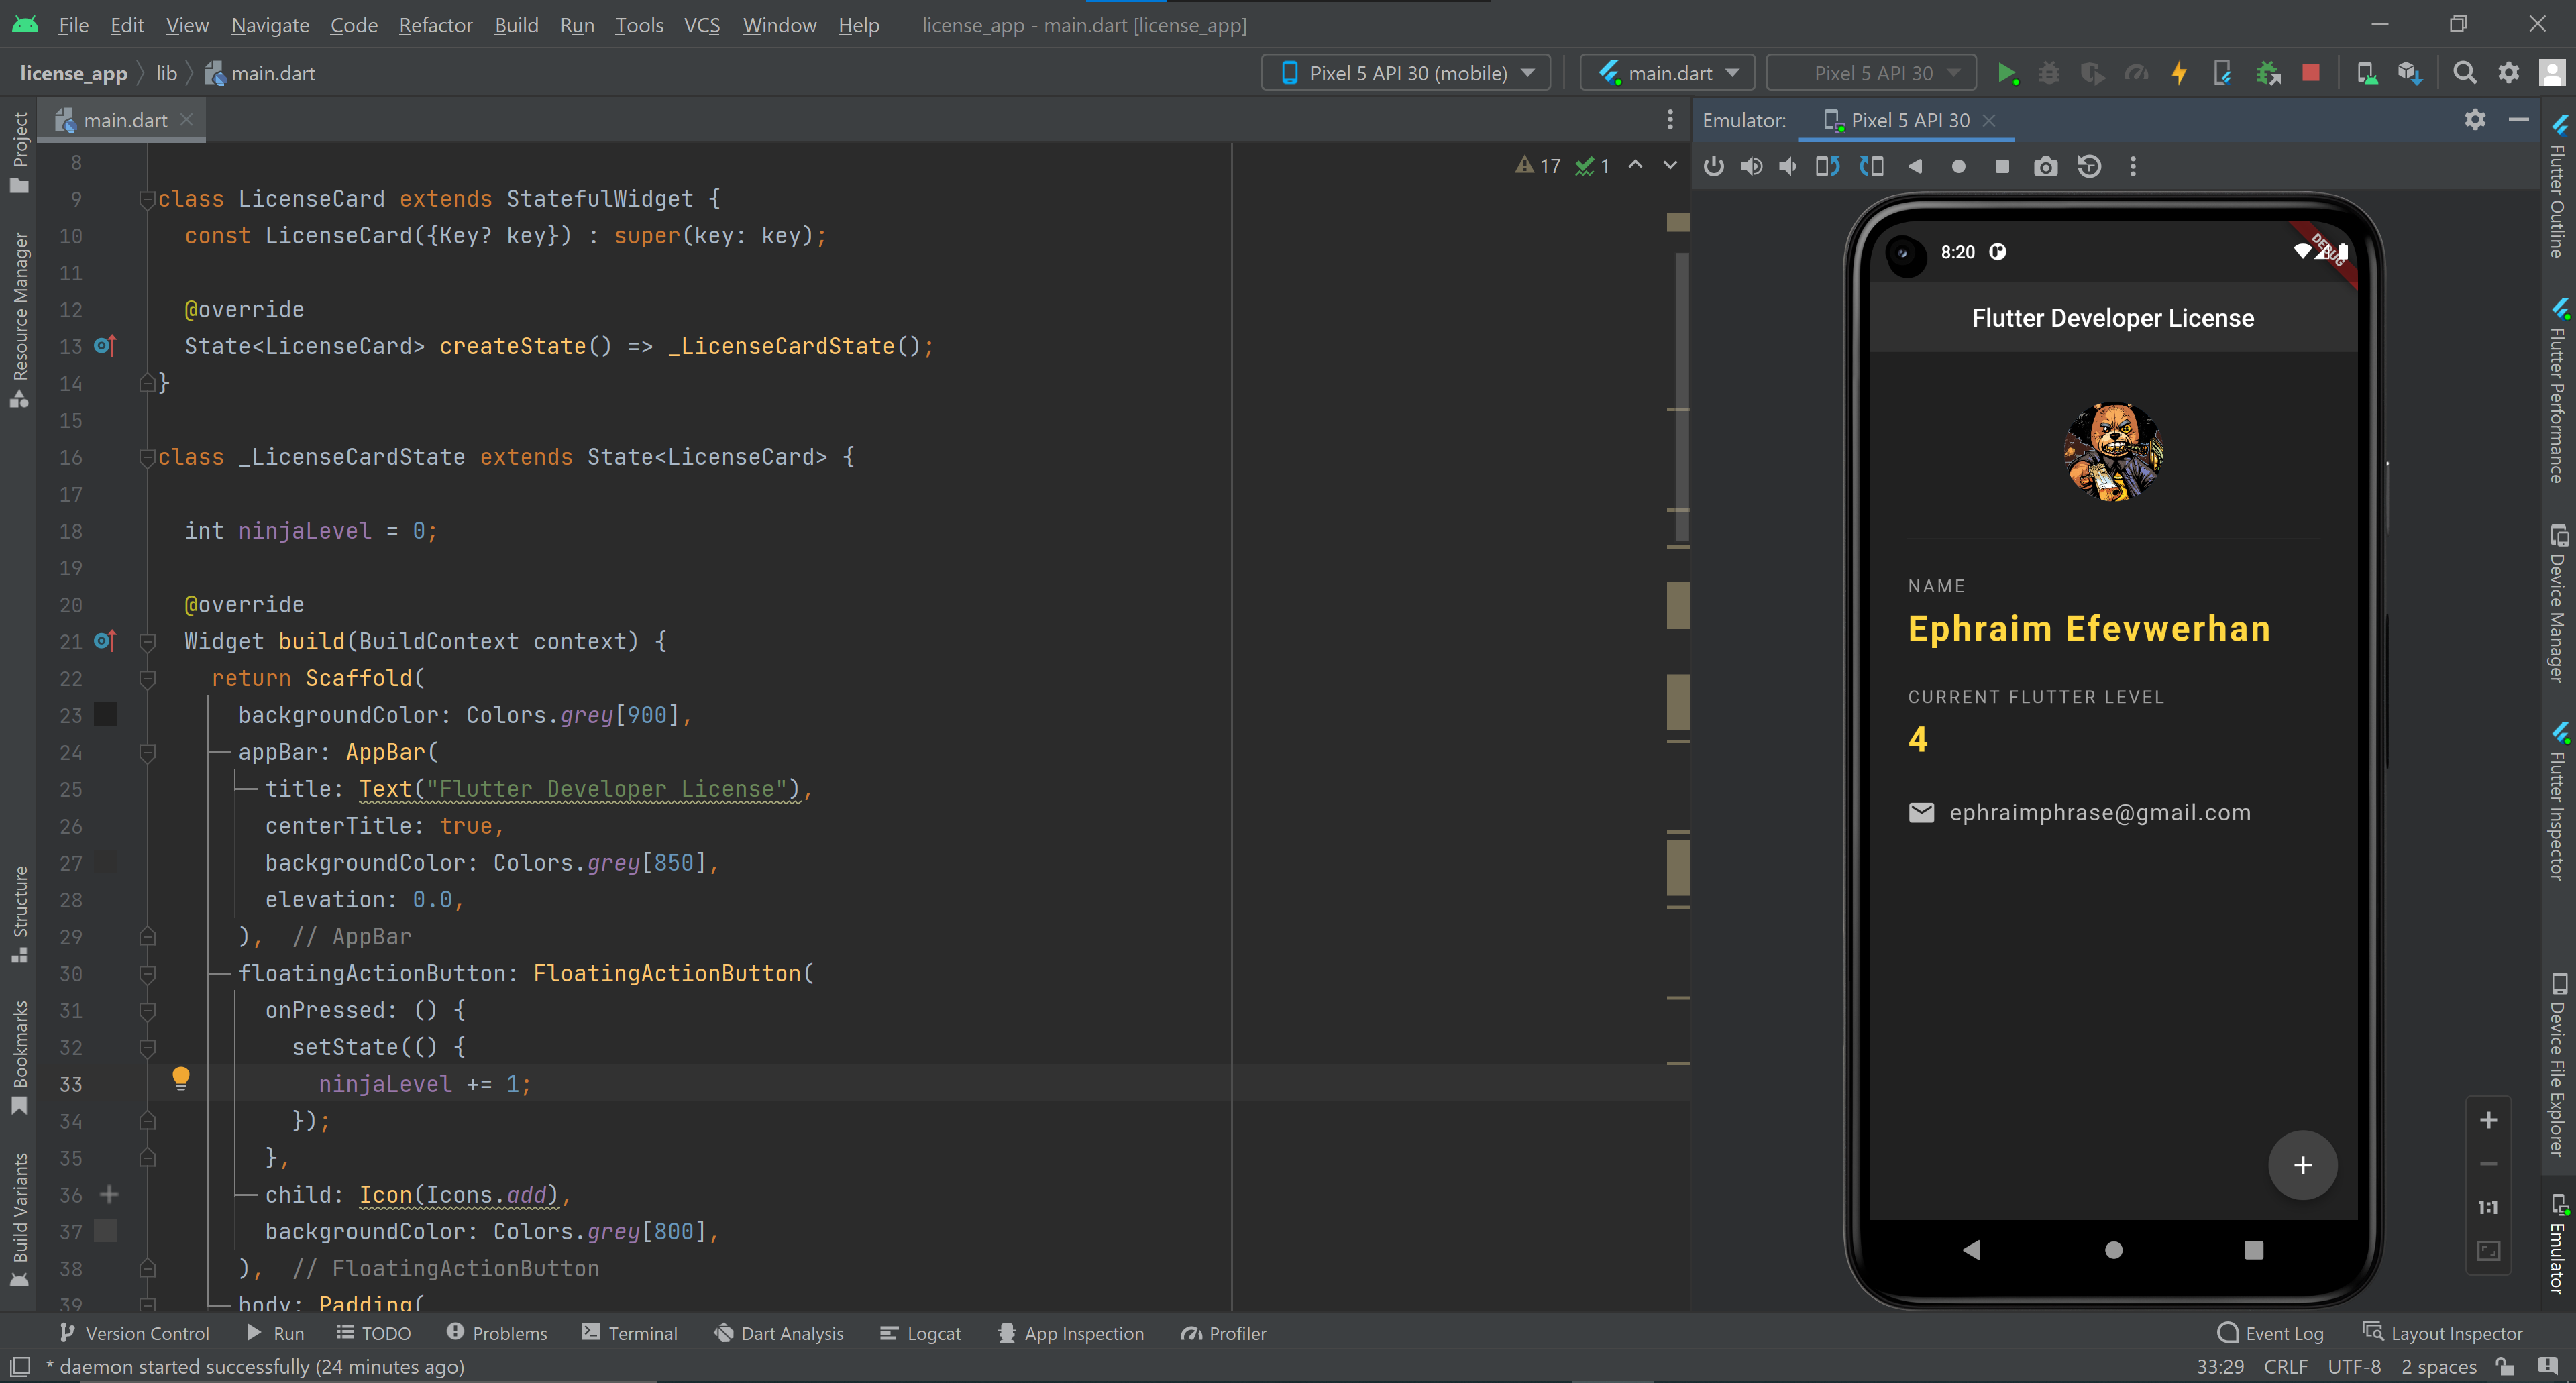Image resolution: width=2576 pixels, height=1383 pixels.
Task: Take a screenshot of the emulator
Action: tap(2045, 166)
